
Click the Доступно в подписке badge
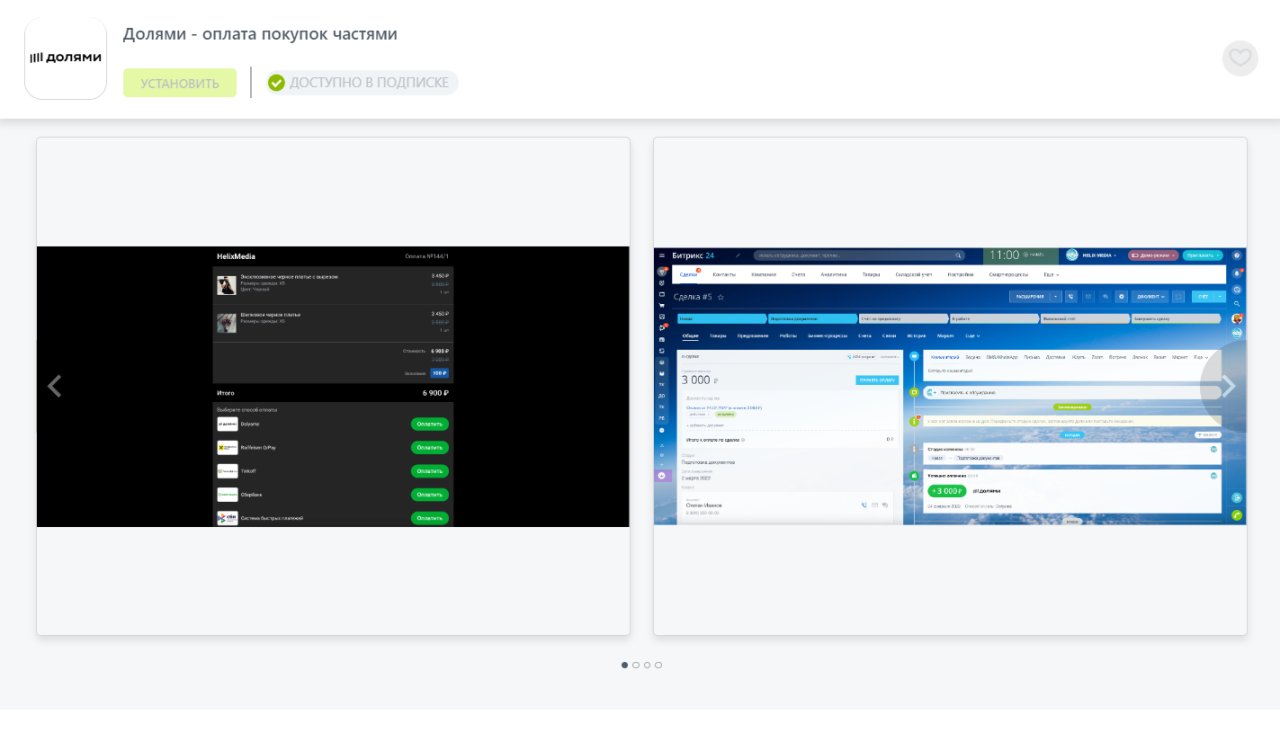(x=362, y=83)
